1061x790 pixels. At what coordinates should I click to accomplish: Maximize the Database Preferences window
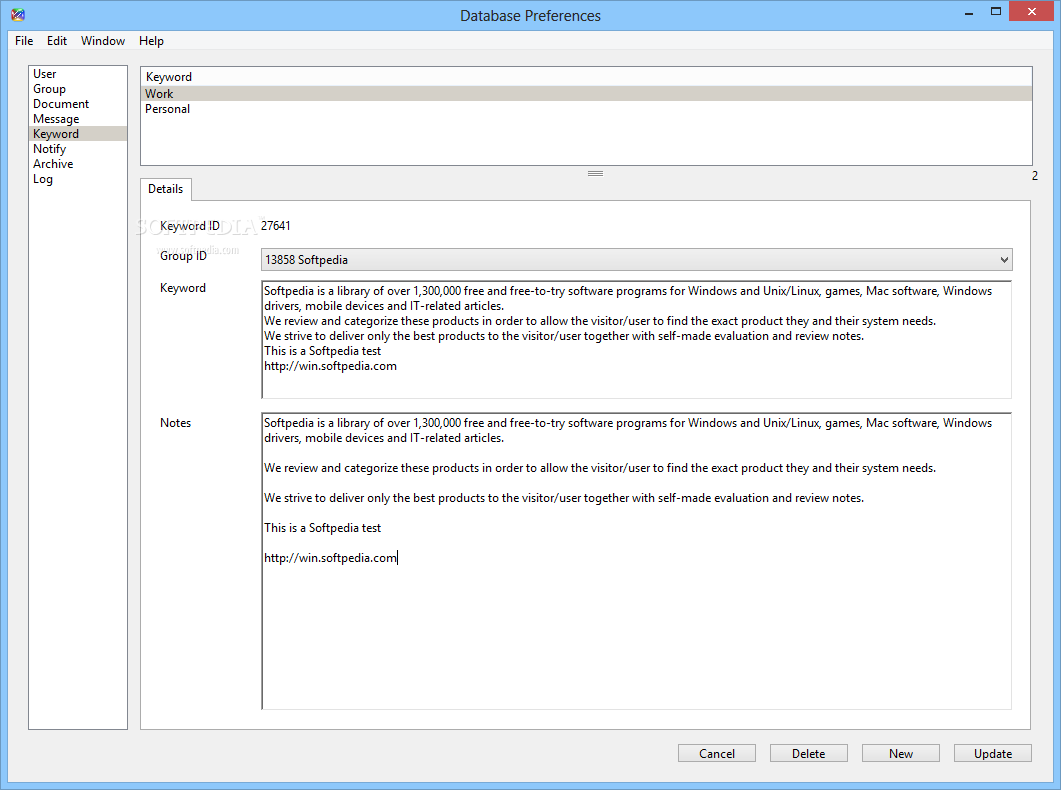[x=995, y=11]
